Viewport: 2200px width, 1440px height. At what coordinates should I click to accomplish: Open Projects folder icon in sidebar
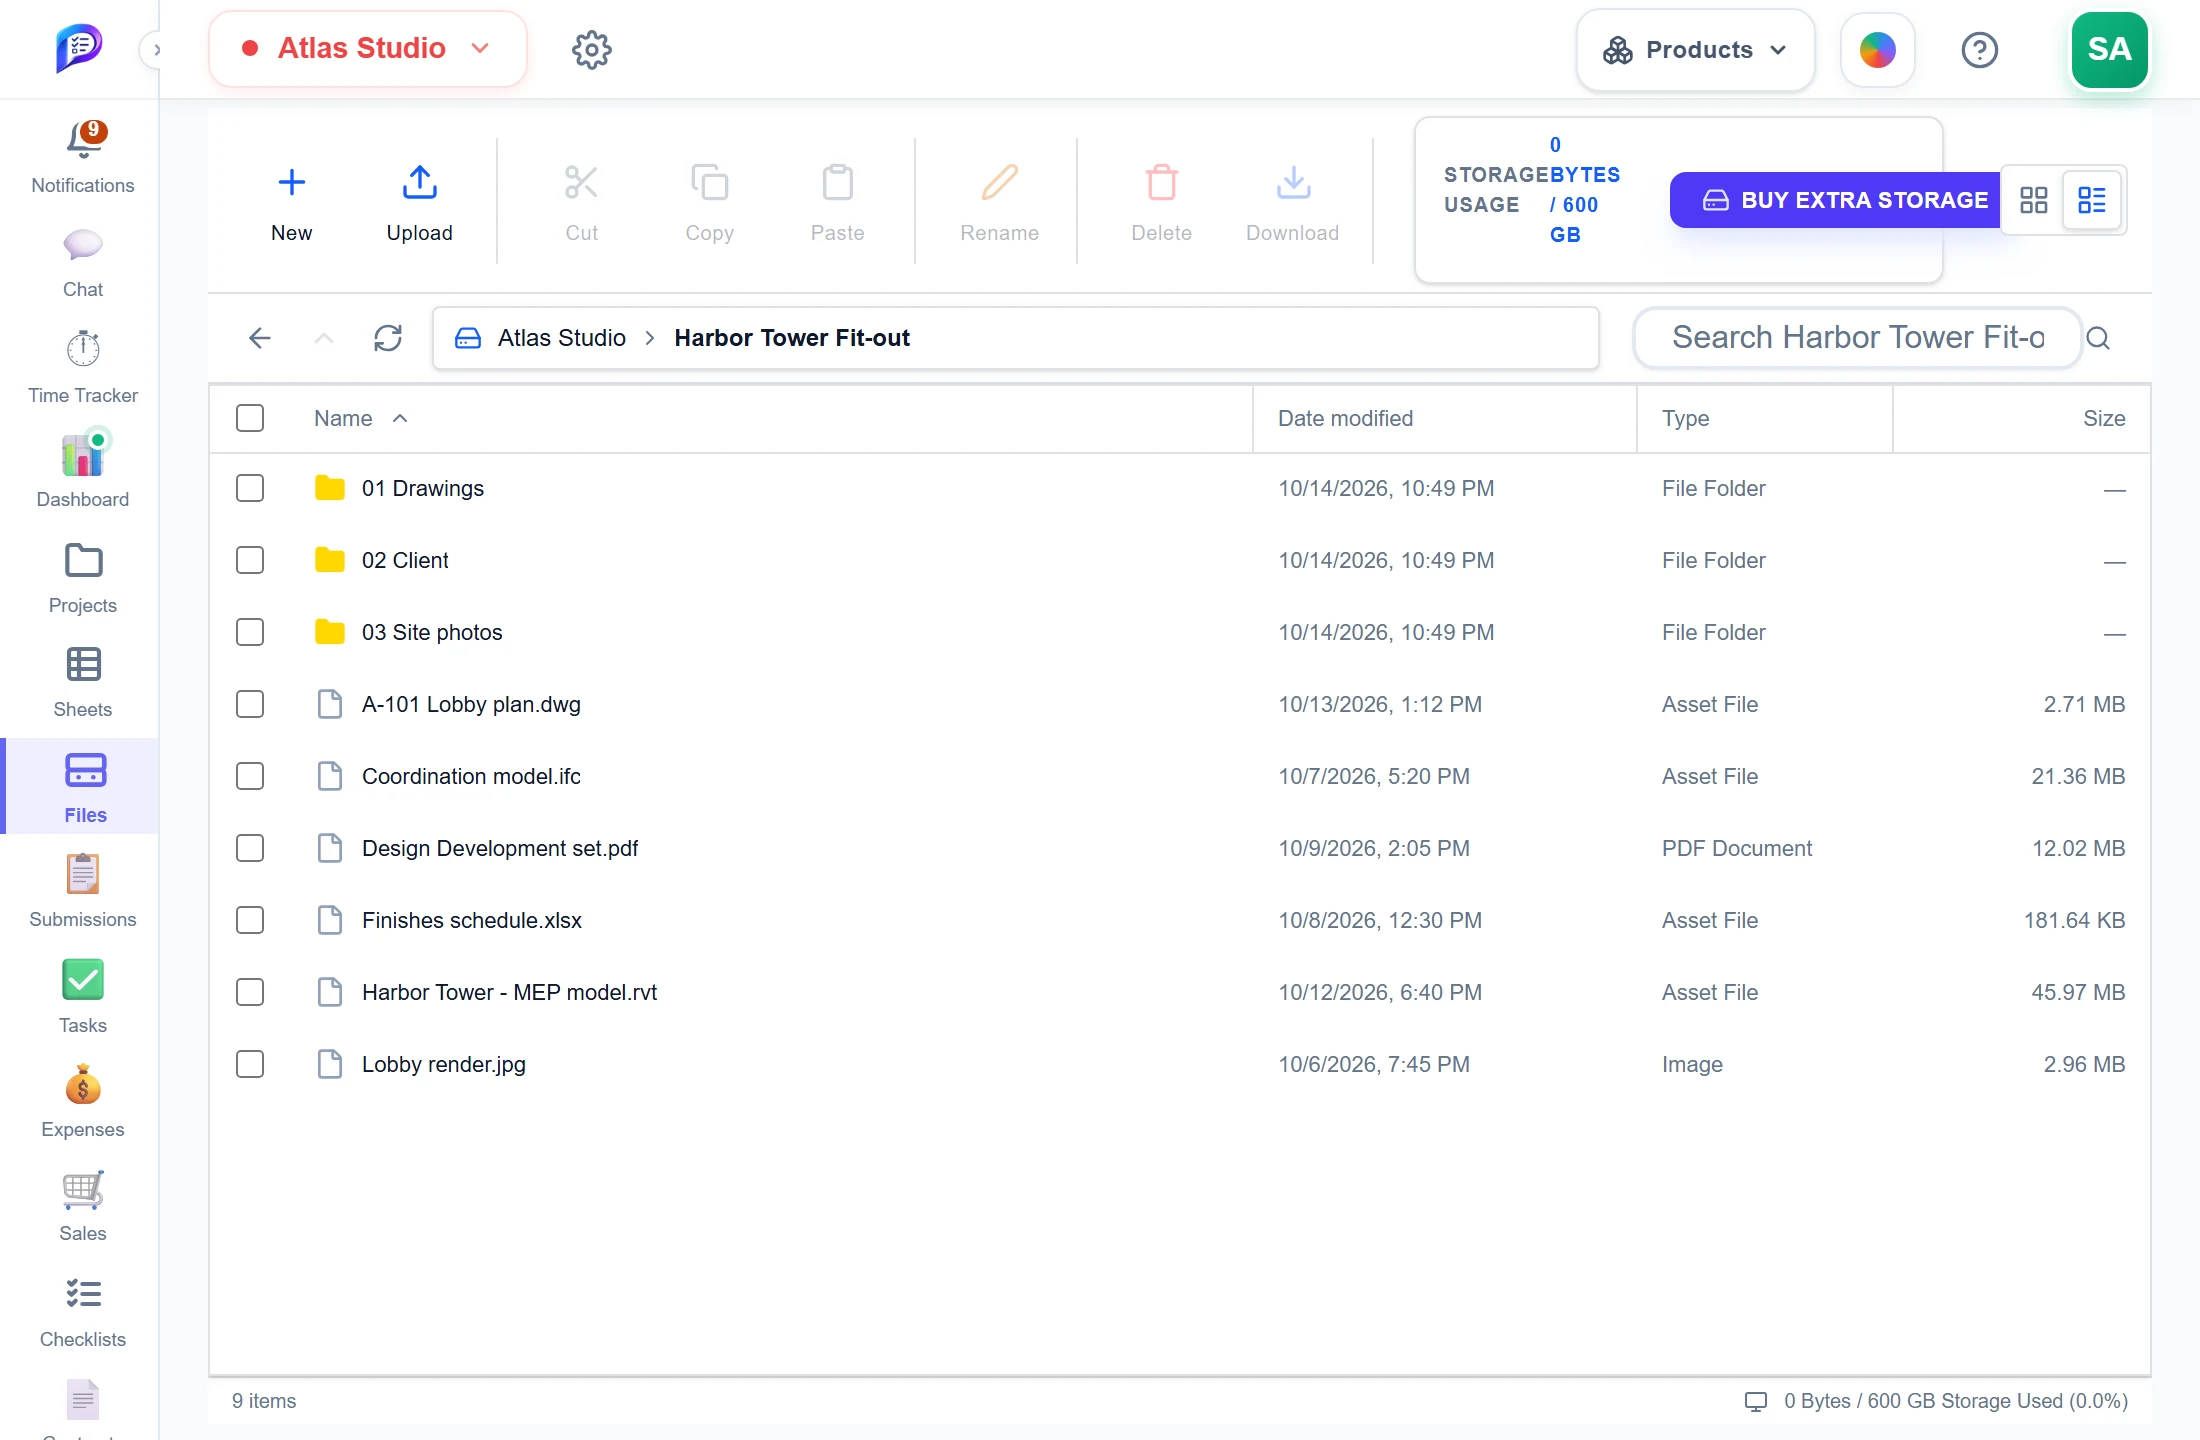click(x=83, y=561)
